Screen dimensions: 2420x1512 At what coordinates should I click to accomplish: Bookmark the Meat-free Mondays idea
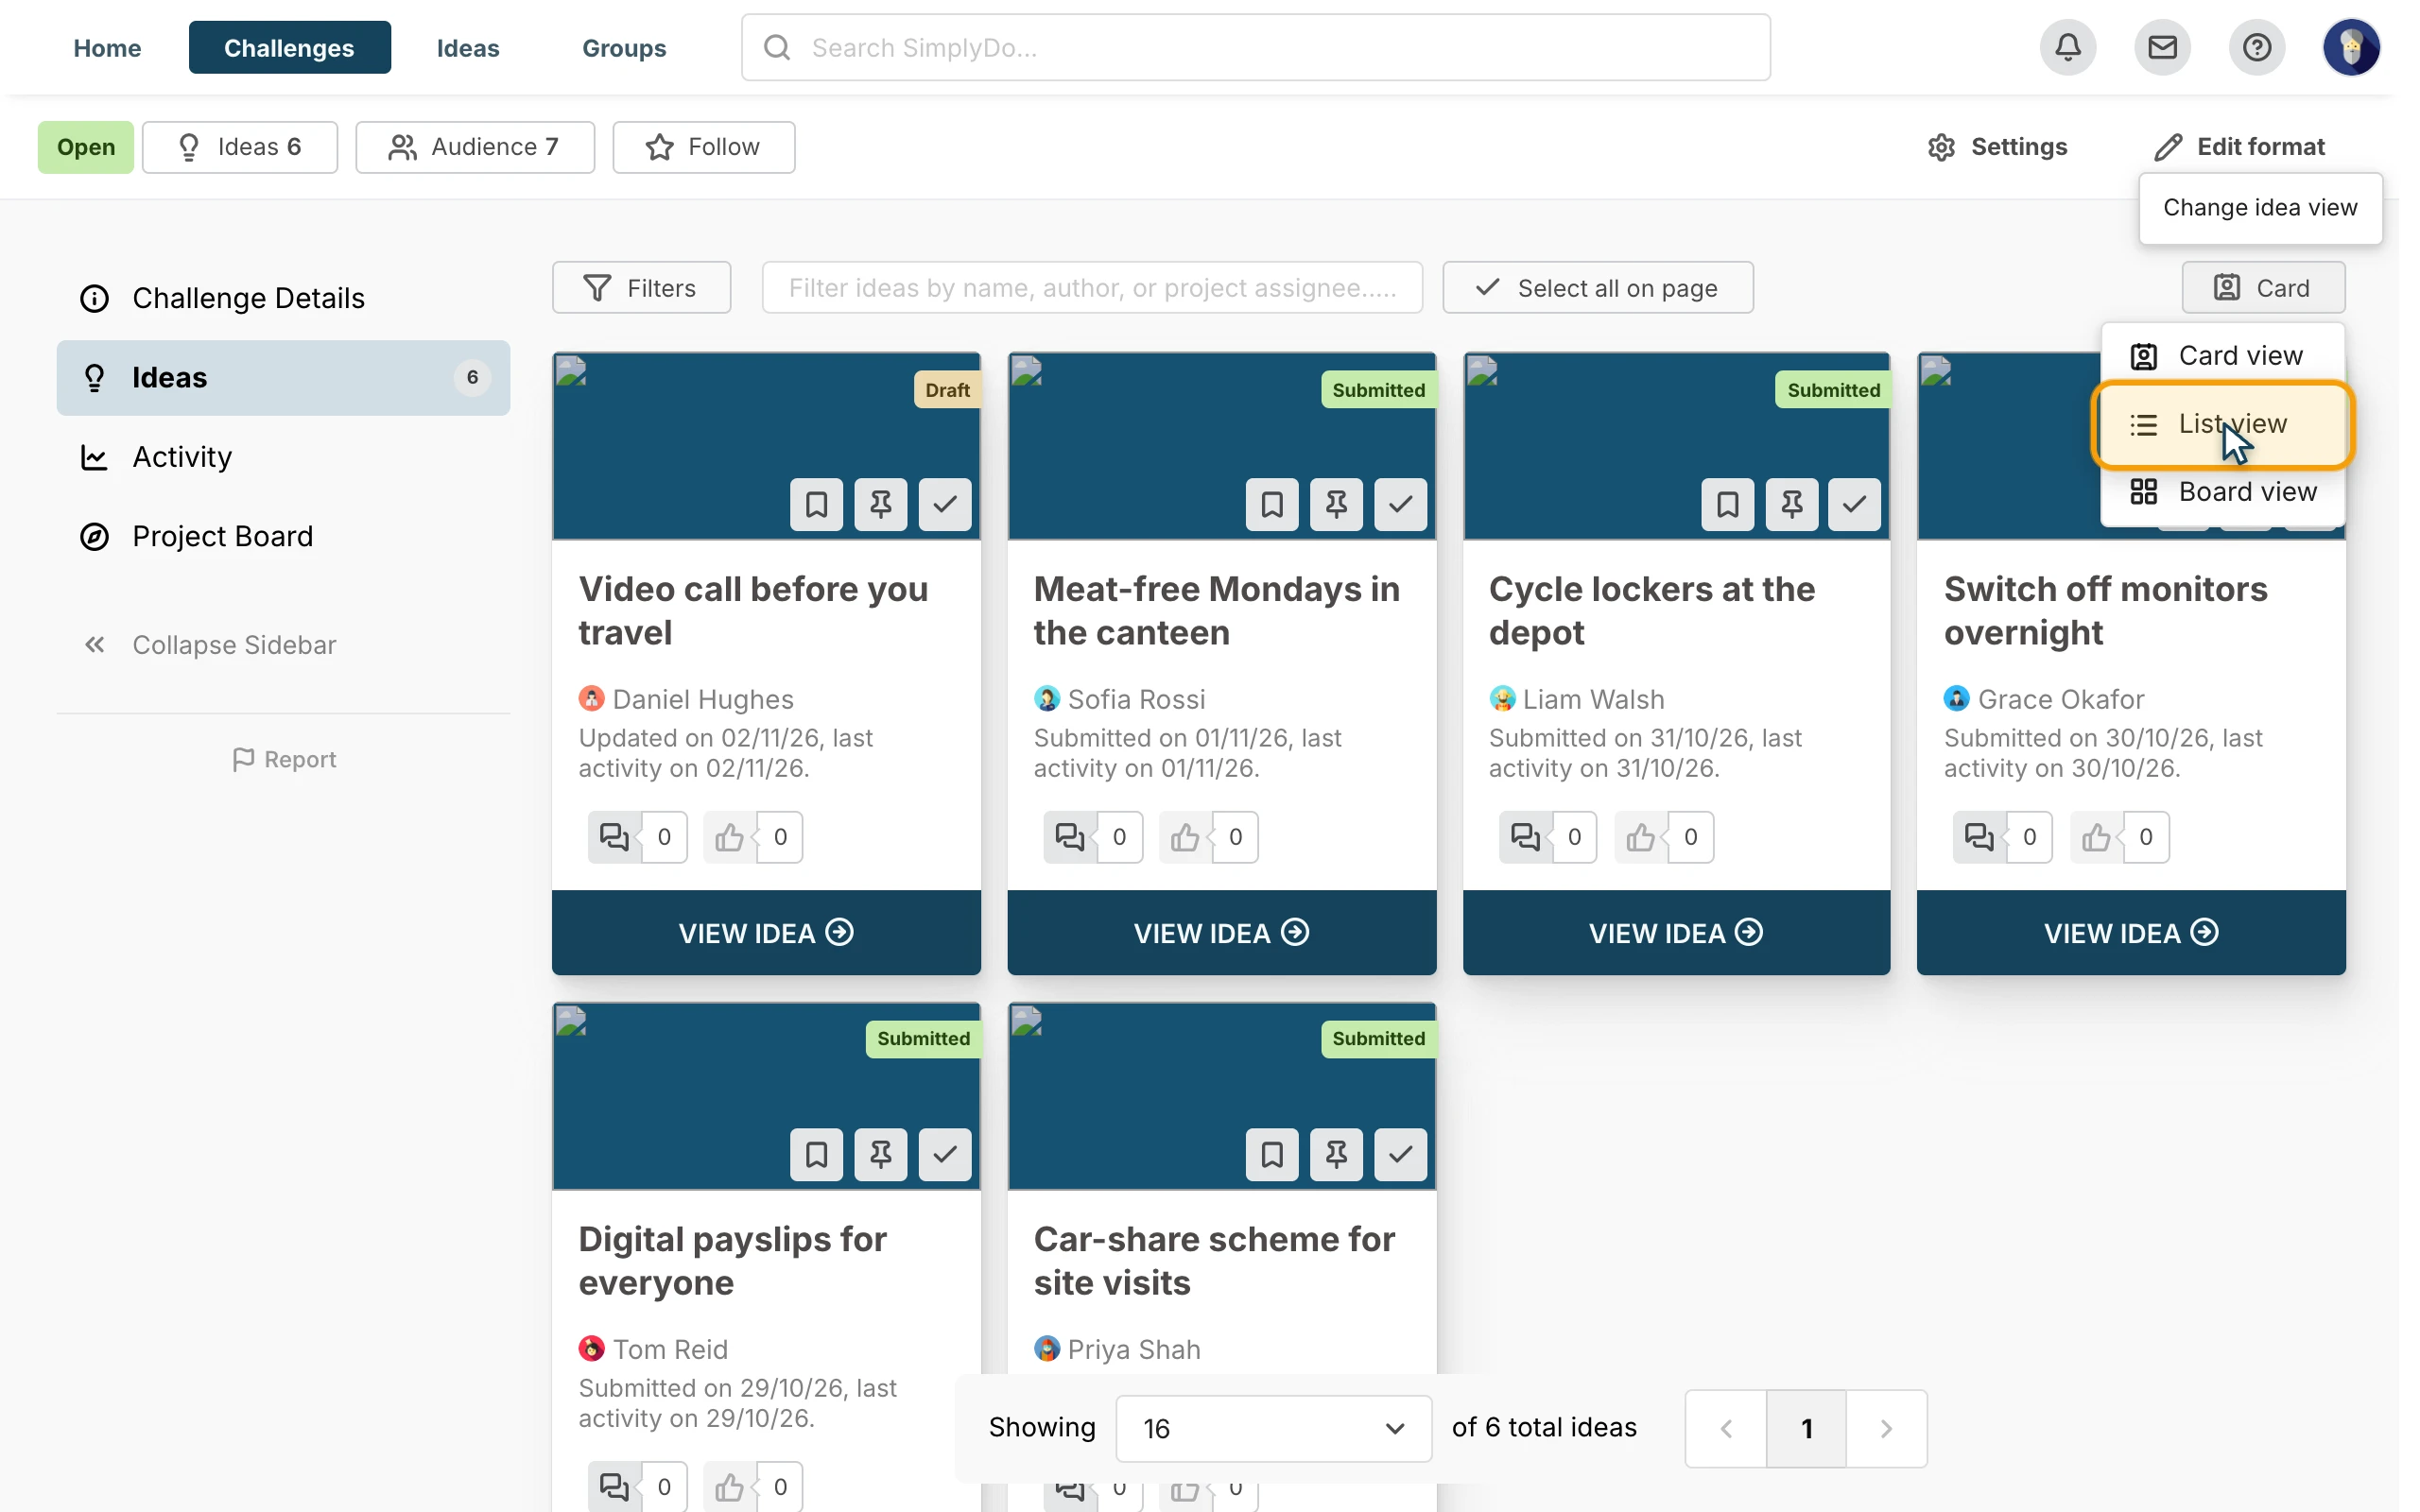point(1271,504)
